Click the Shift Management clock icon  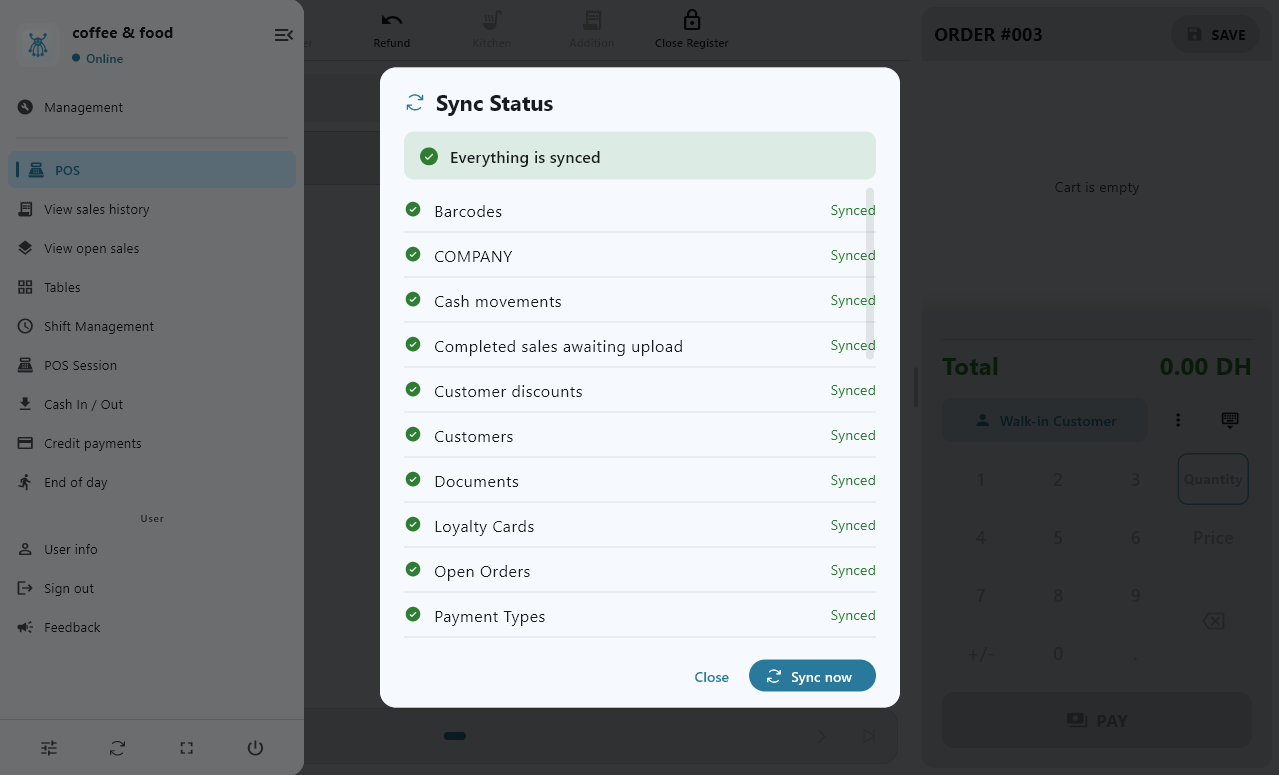coord(25,326)
